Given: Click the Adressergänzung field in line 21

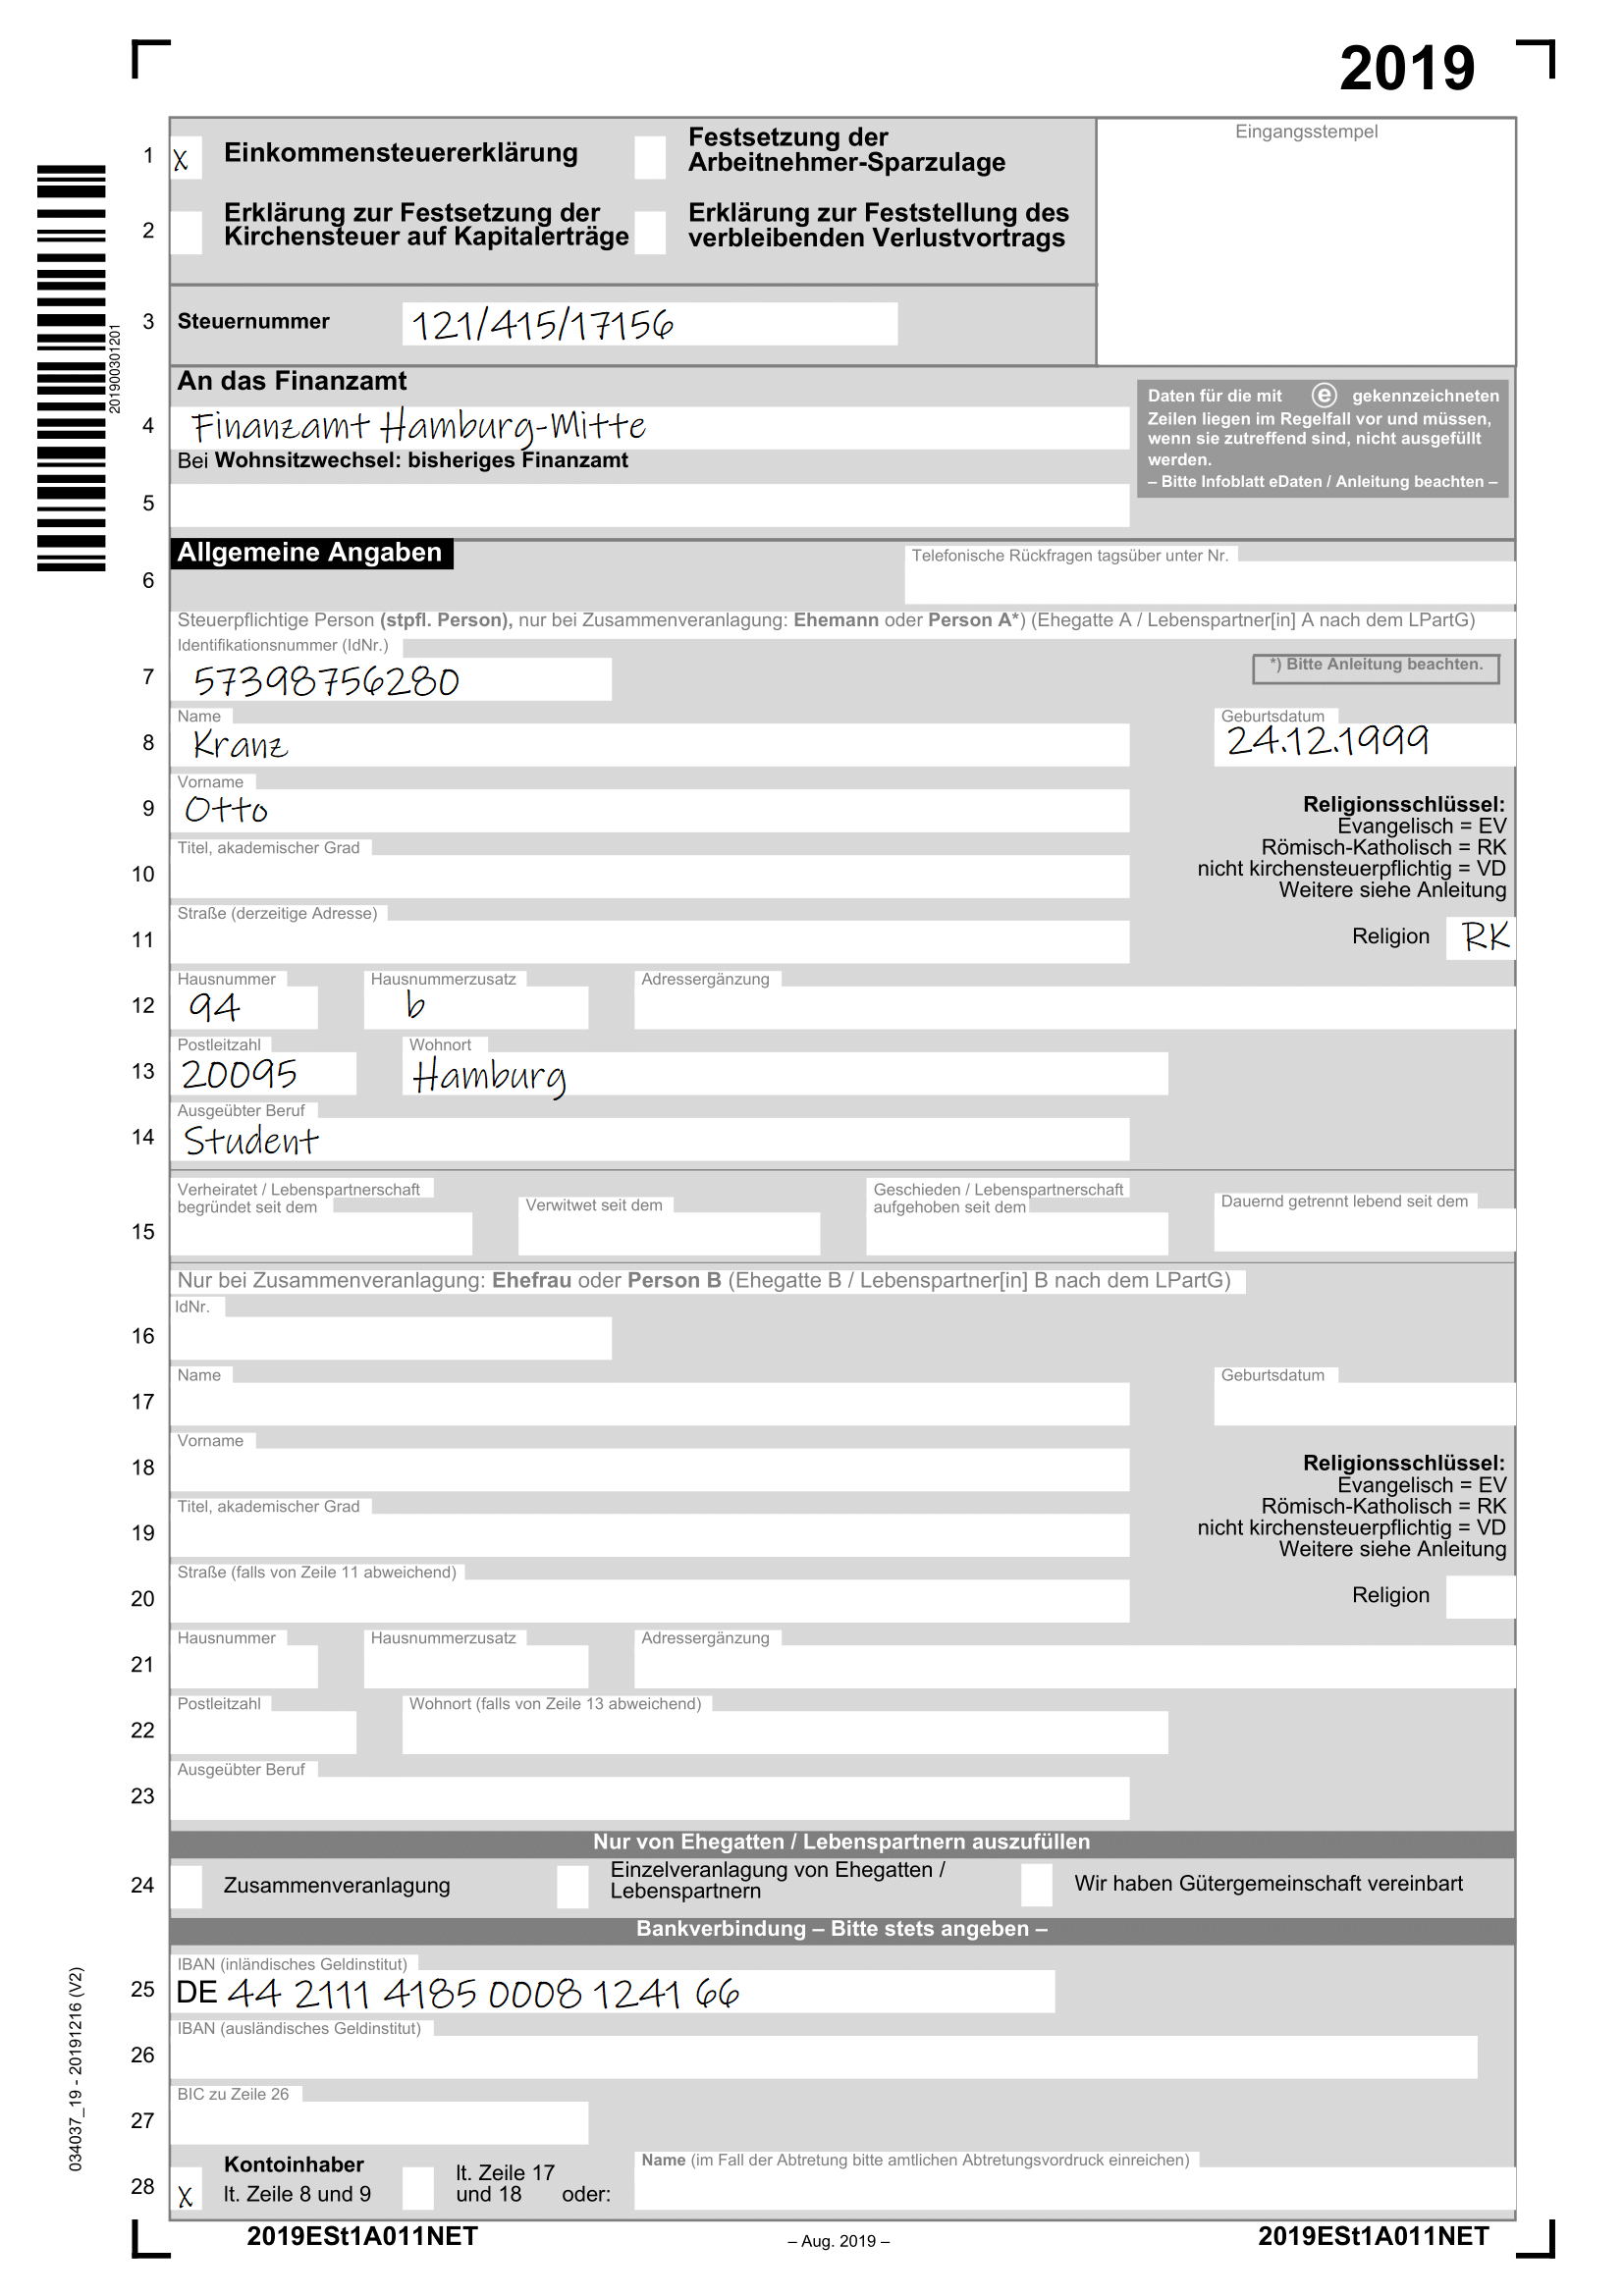Looking at the screenshot, I should [1075, 1668].
